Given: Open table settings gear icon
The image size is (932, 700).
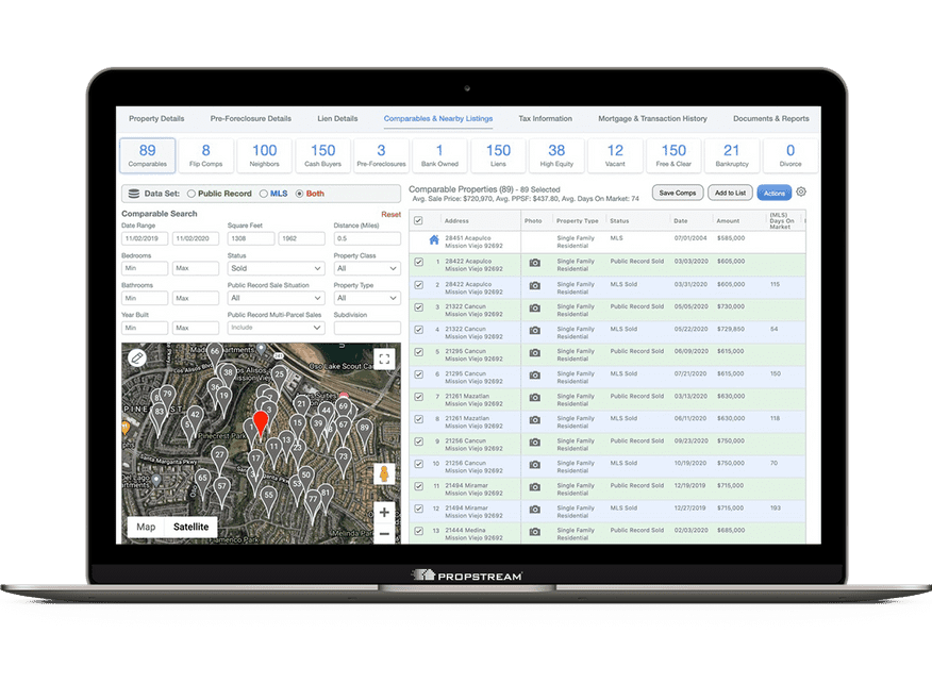Looking at the screenshot, I should [x=801, y=192].
